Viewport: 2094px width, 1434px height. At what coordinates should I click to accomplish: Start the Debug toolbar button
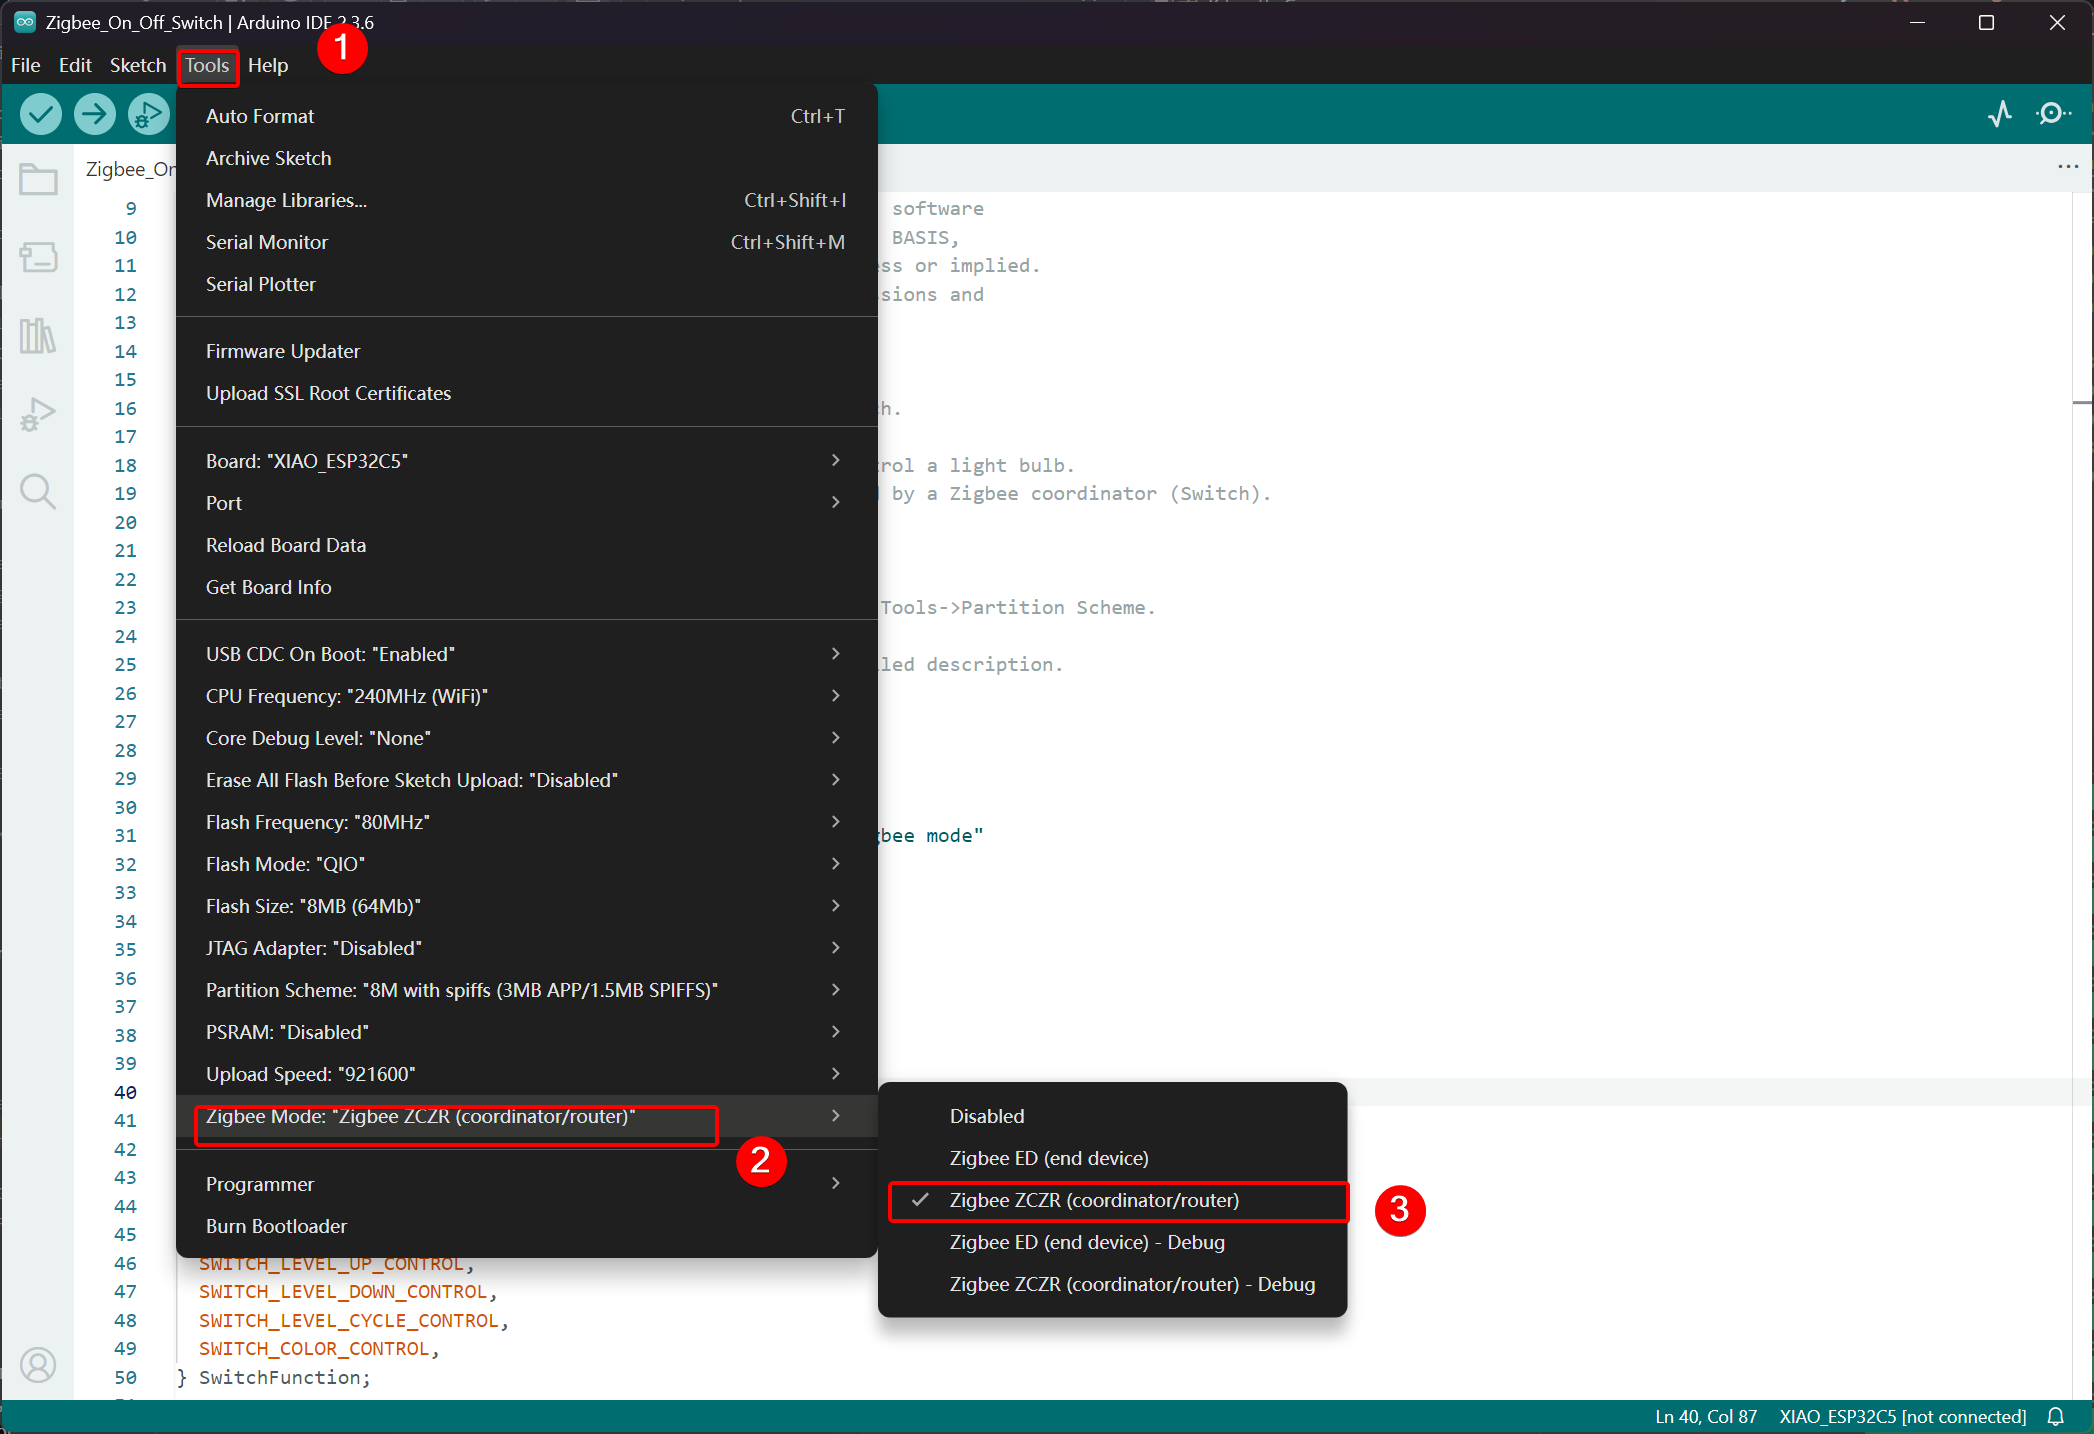148,114
